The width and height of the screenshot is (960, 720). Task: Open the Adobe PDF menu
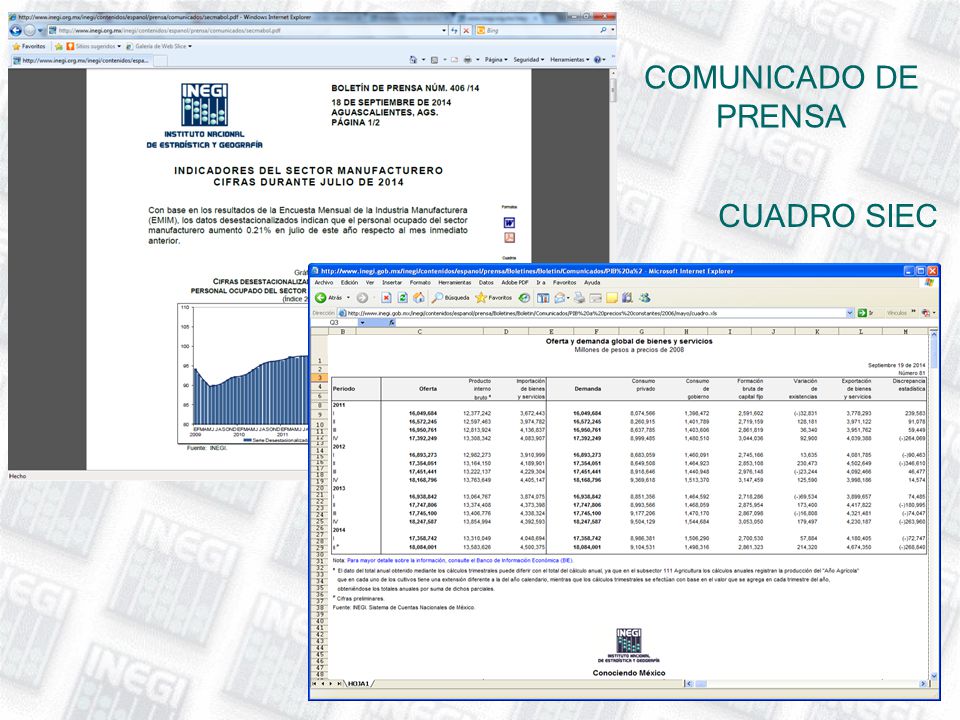[x=514, y=283]
